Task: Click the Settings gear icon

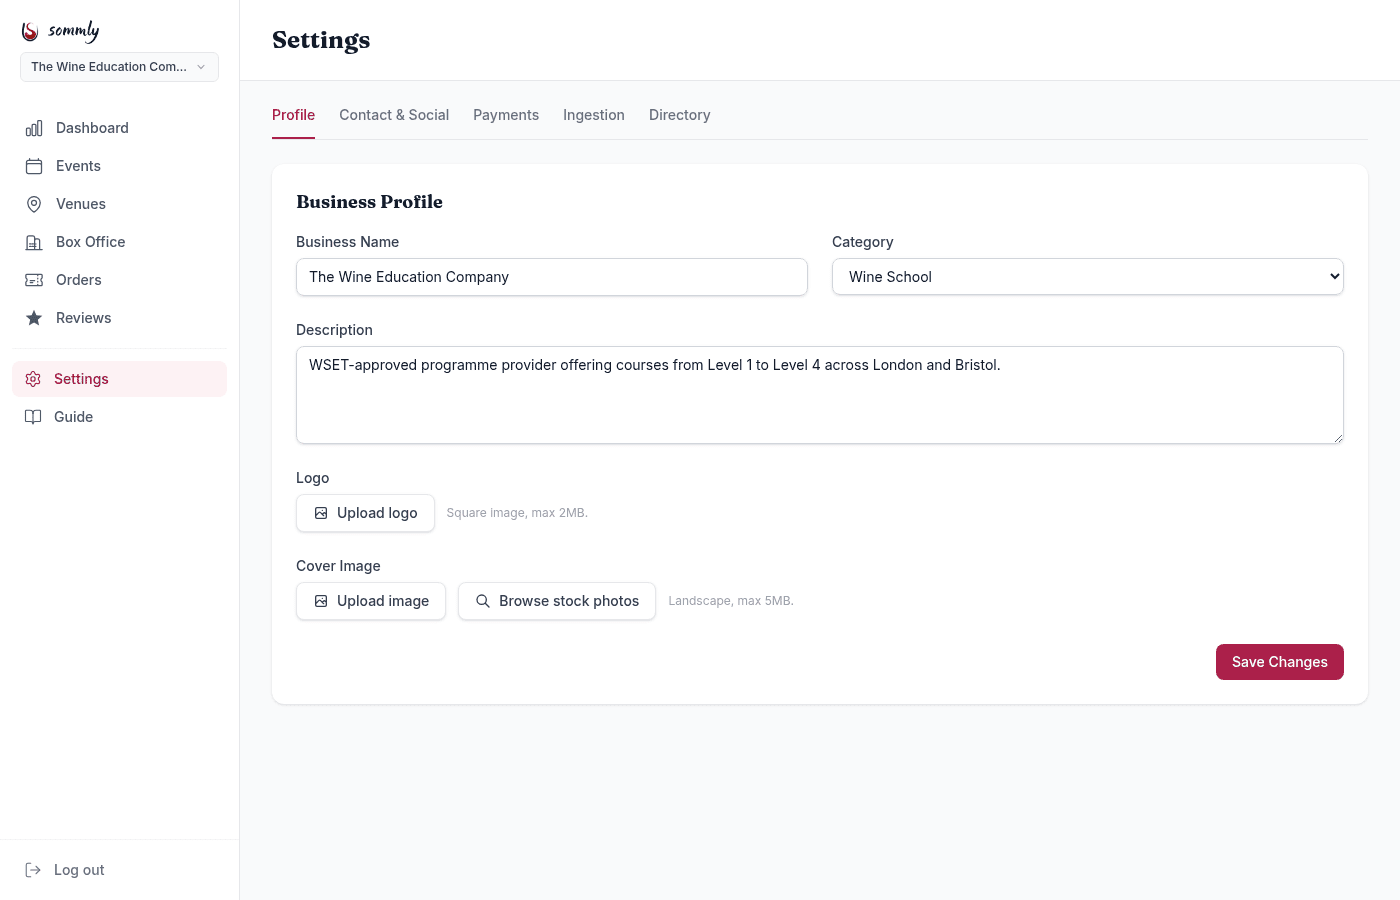Action: pos(33,379)
